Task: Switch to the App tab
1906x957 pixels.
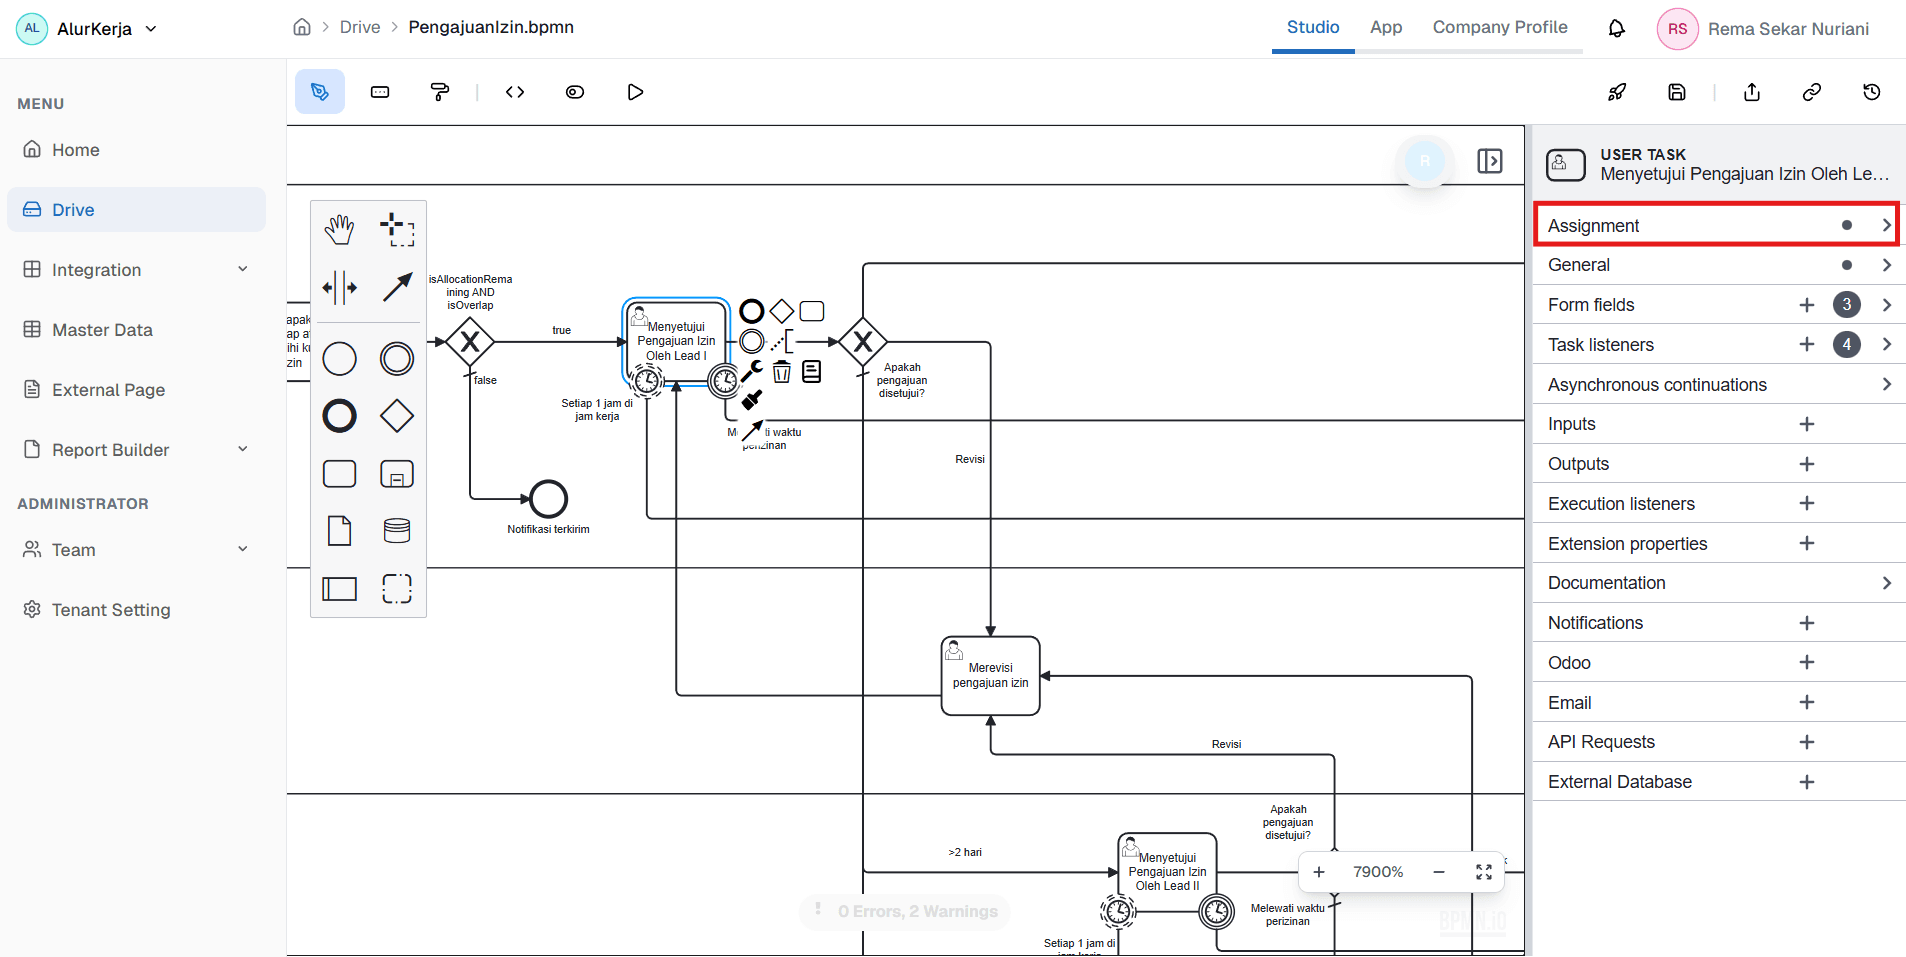Action: coord(1386,27)
